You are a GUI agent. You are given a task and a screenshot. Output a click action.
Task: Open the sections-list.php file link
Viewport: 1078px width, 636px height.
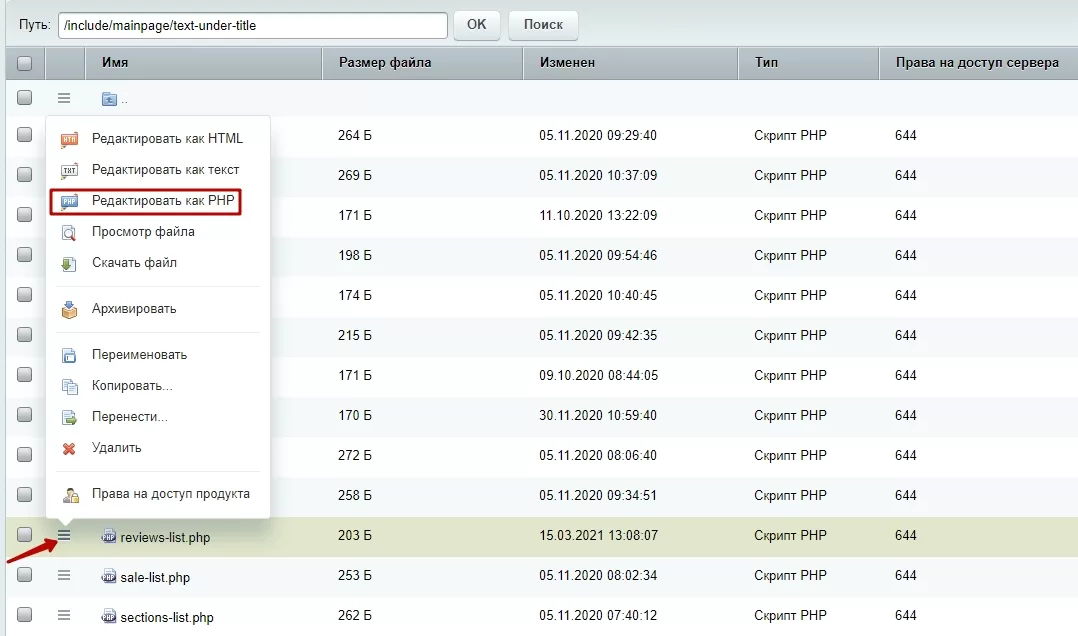[167, 617]
